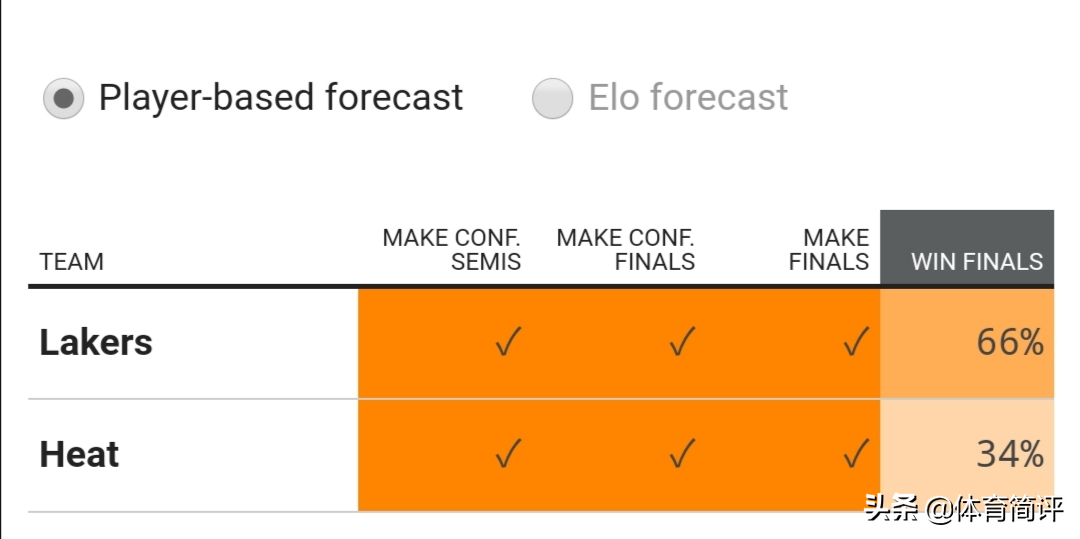
Task: Click the MAKE CONF. SEMIS column header
Action: pyautogui.click(x=452, y=250)
